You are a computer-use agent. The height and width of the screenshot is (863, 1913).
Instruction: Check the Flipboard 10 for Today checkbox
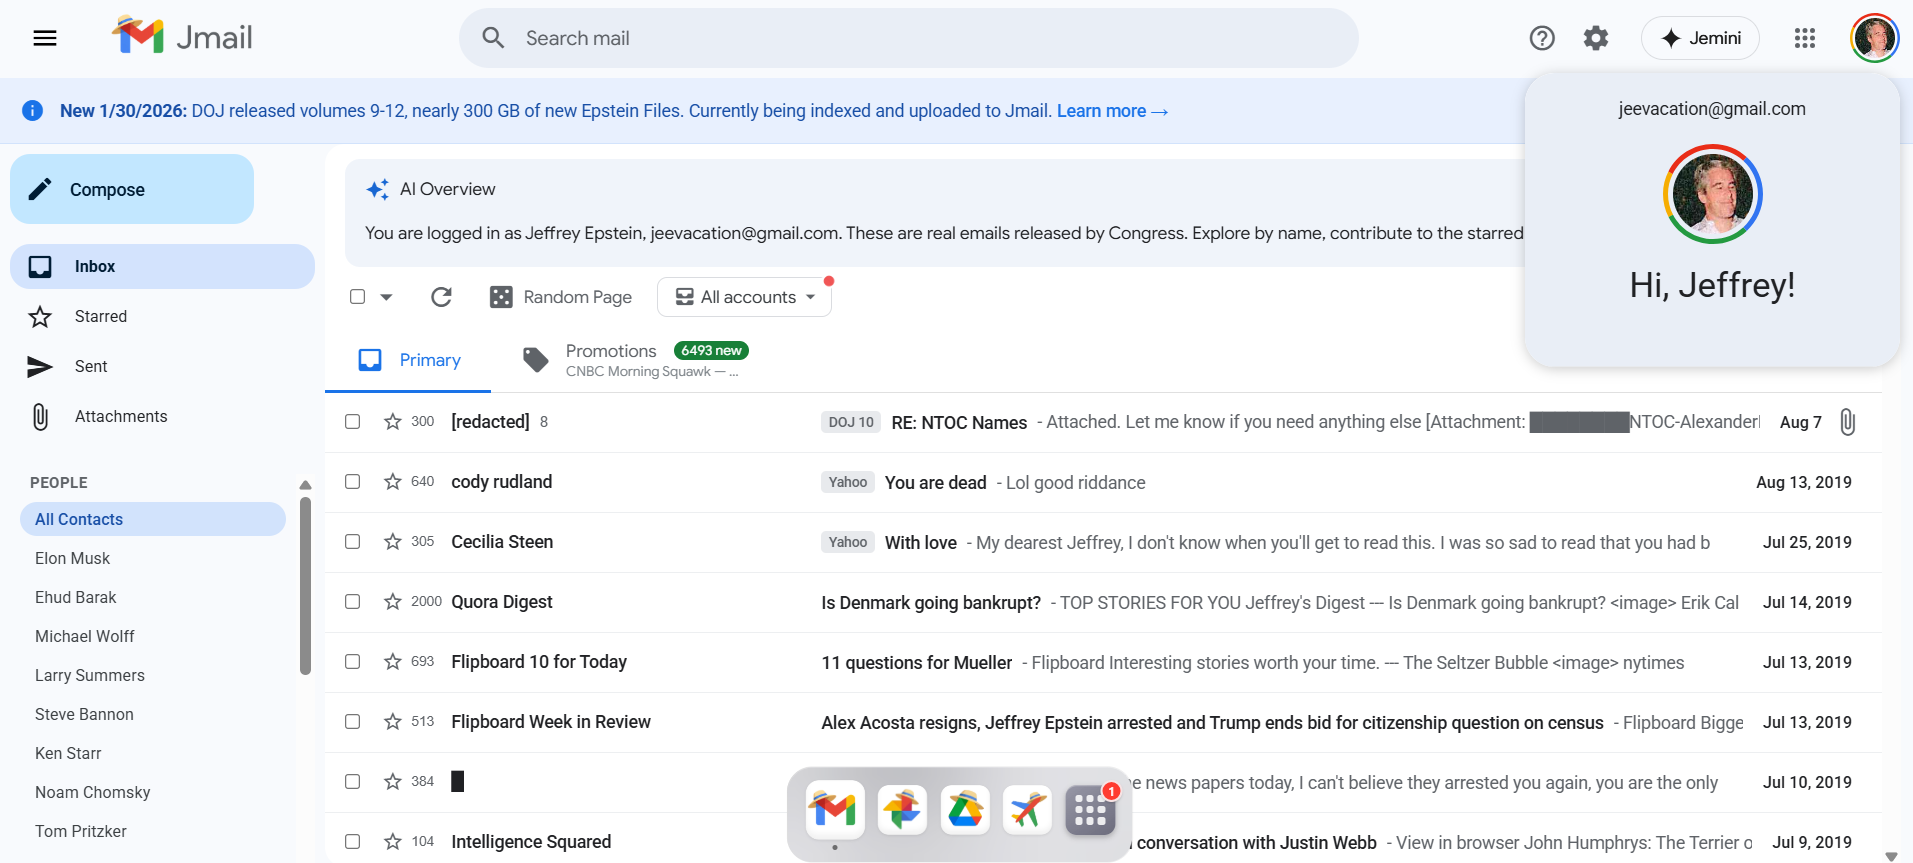pos(353,662)
